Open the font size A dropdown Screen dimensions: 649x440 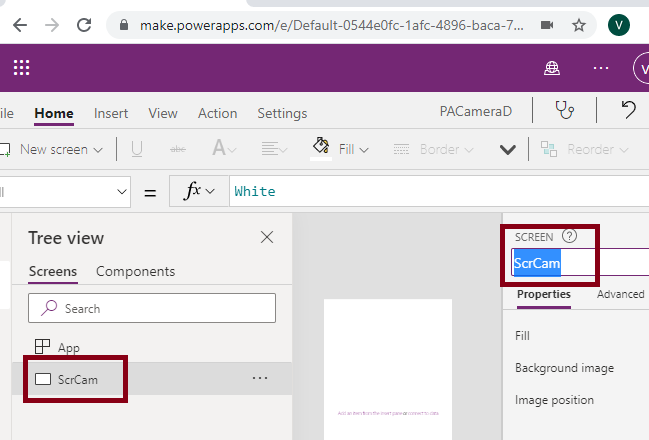pyautogui.click(x=224, y=148)
